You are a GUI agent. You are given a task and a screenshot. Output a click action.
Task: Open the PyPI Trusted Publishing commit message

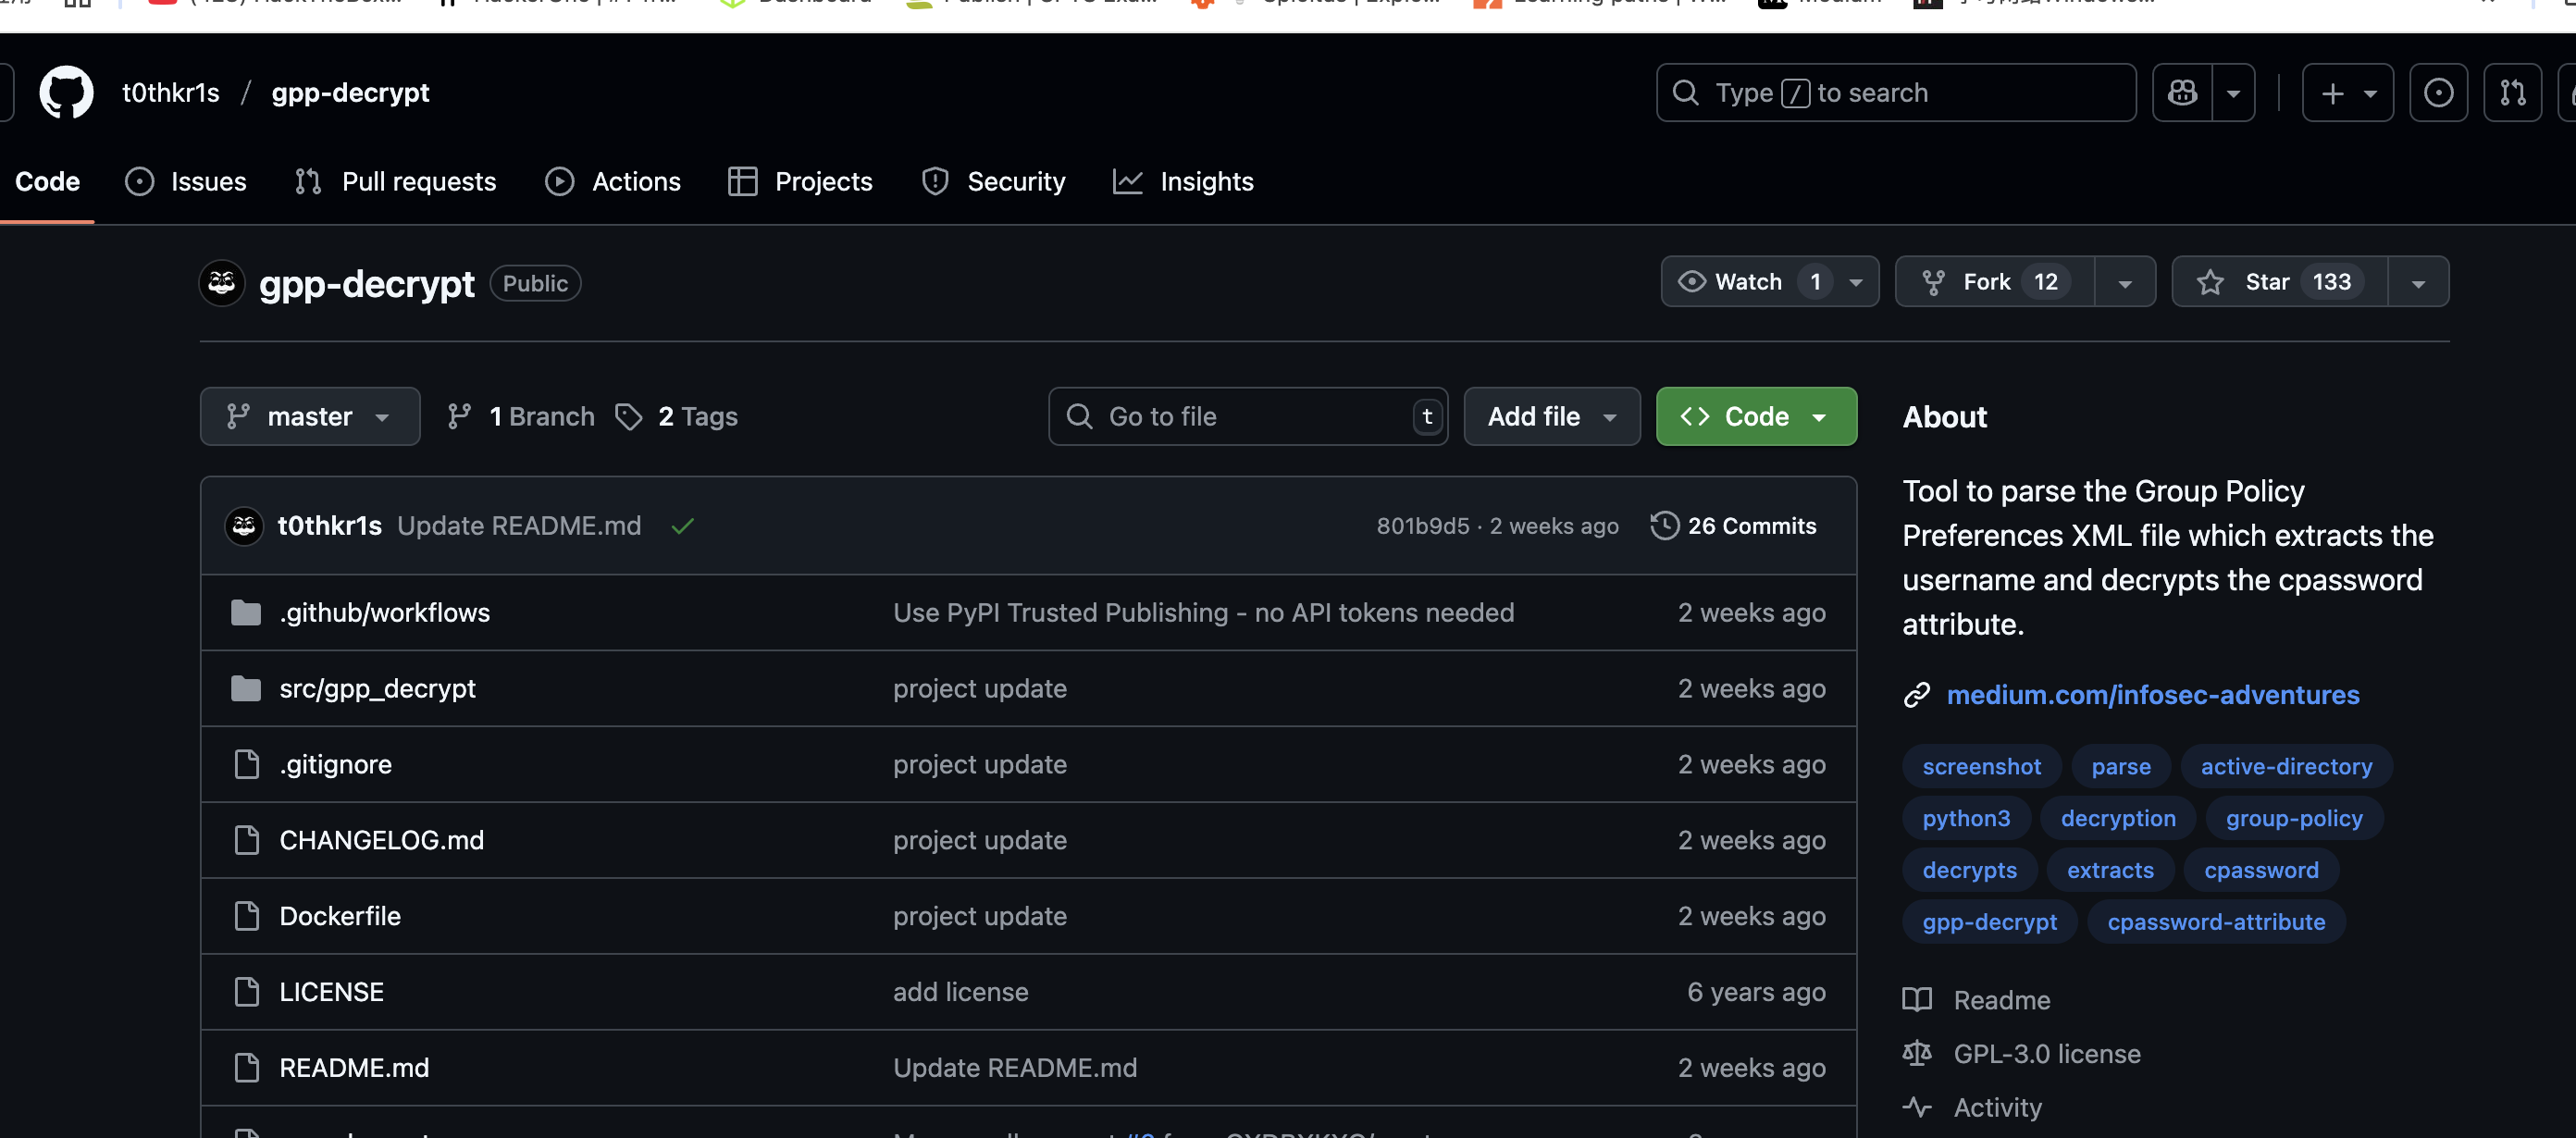1203,613
